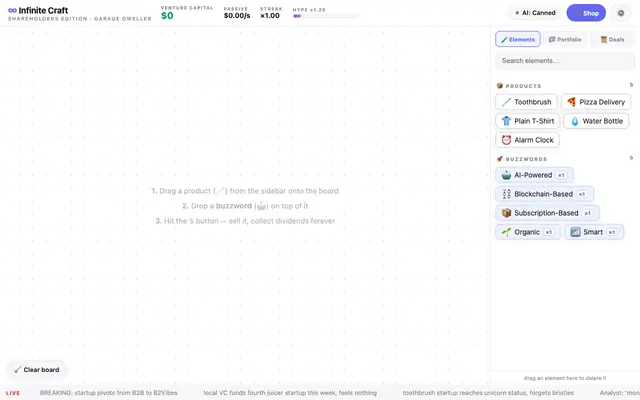Image resolution: width=640 pixels, height=400 pixels.
Task: Select the Water Bottle product chip
Action: (596, 121)
